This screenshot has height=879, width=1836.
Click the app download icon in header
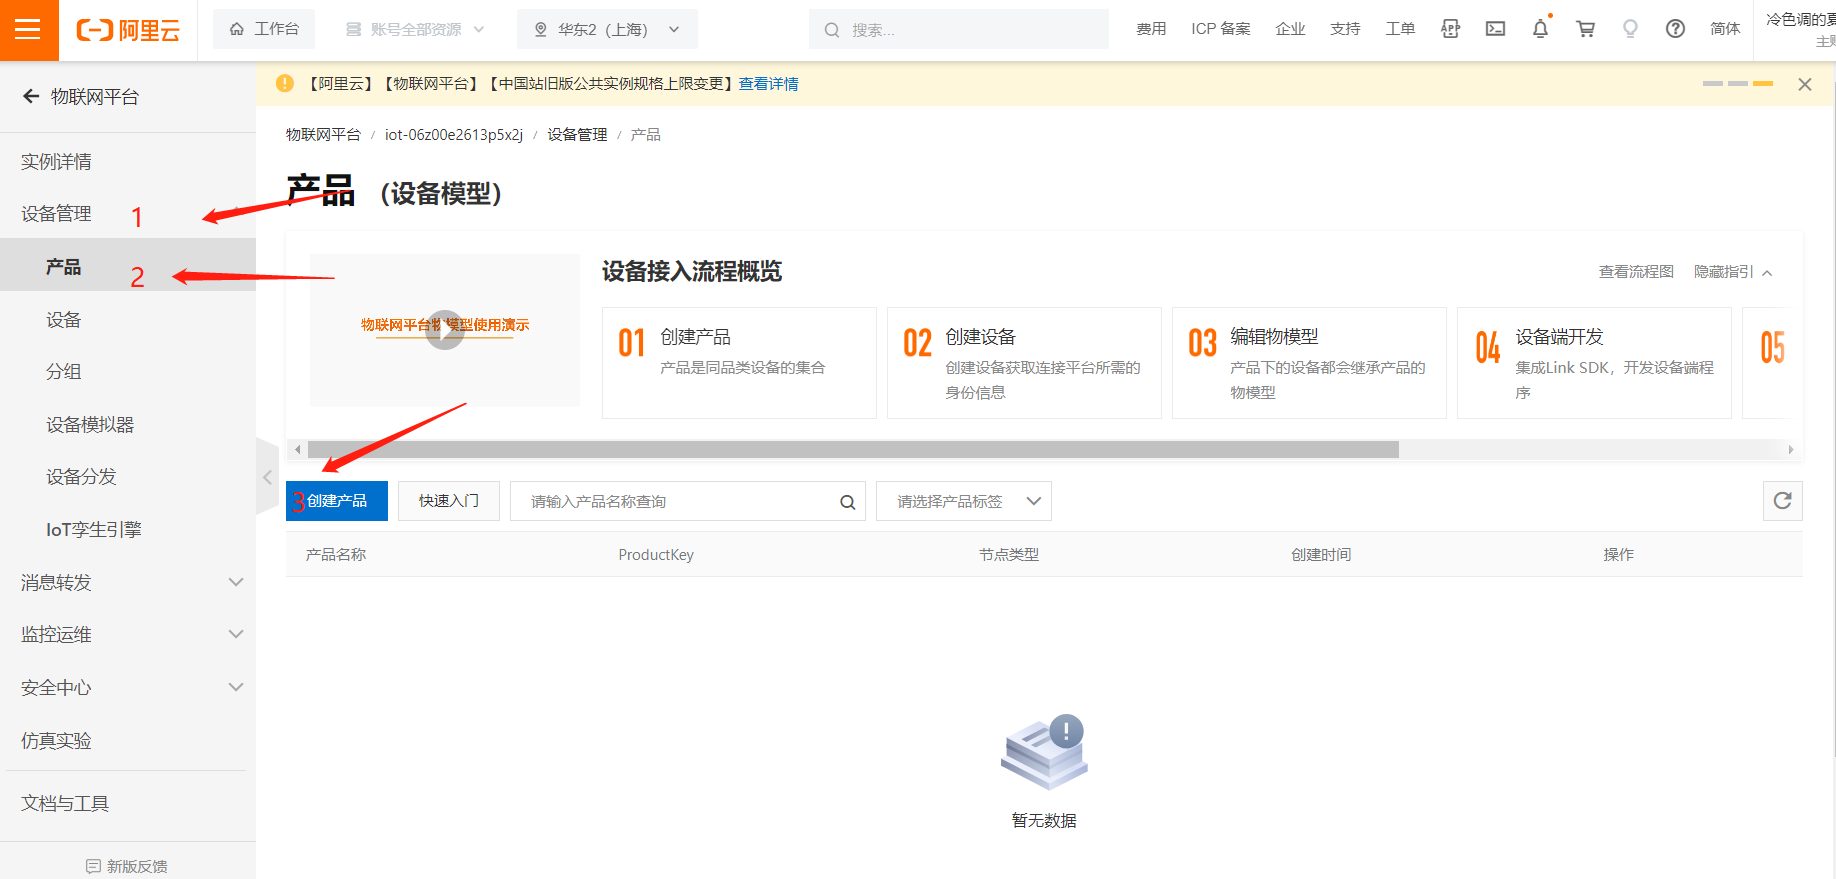(1450, 29)
